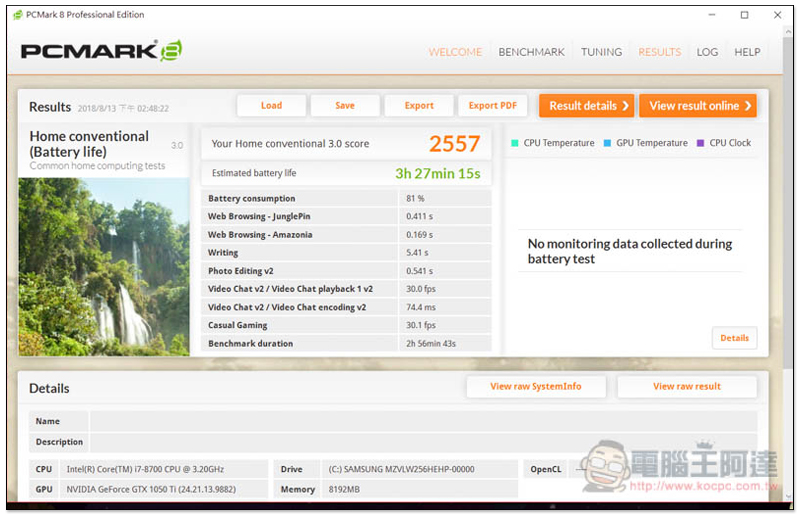Click the Name input field
800x516 pixels.
(x=423, y=422)
